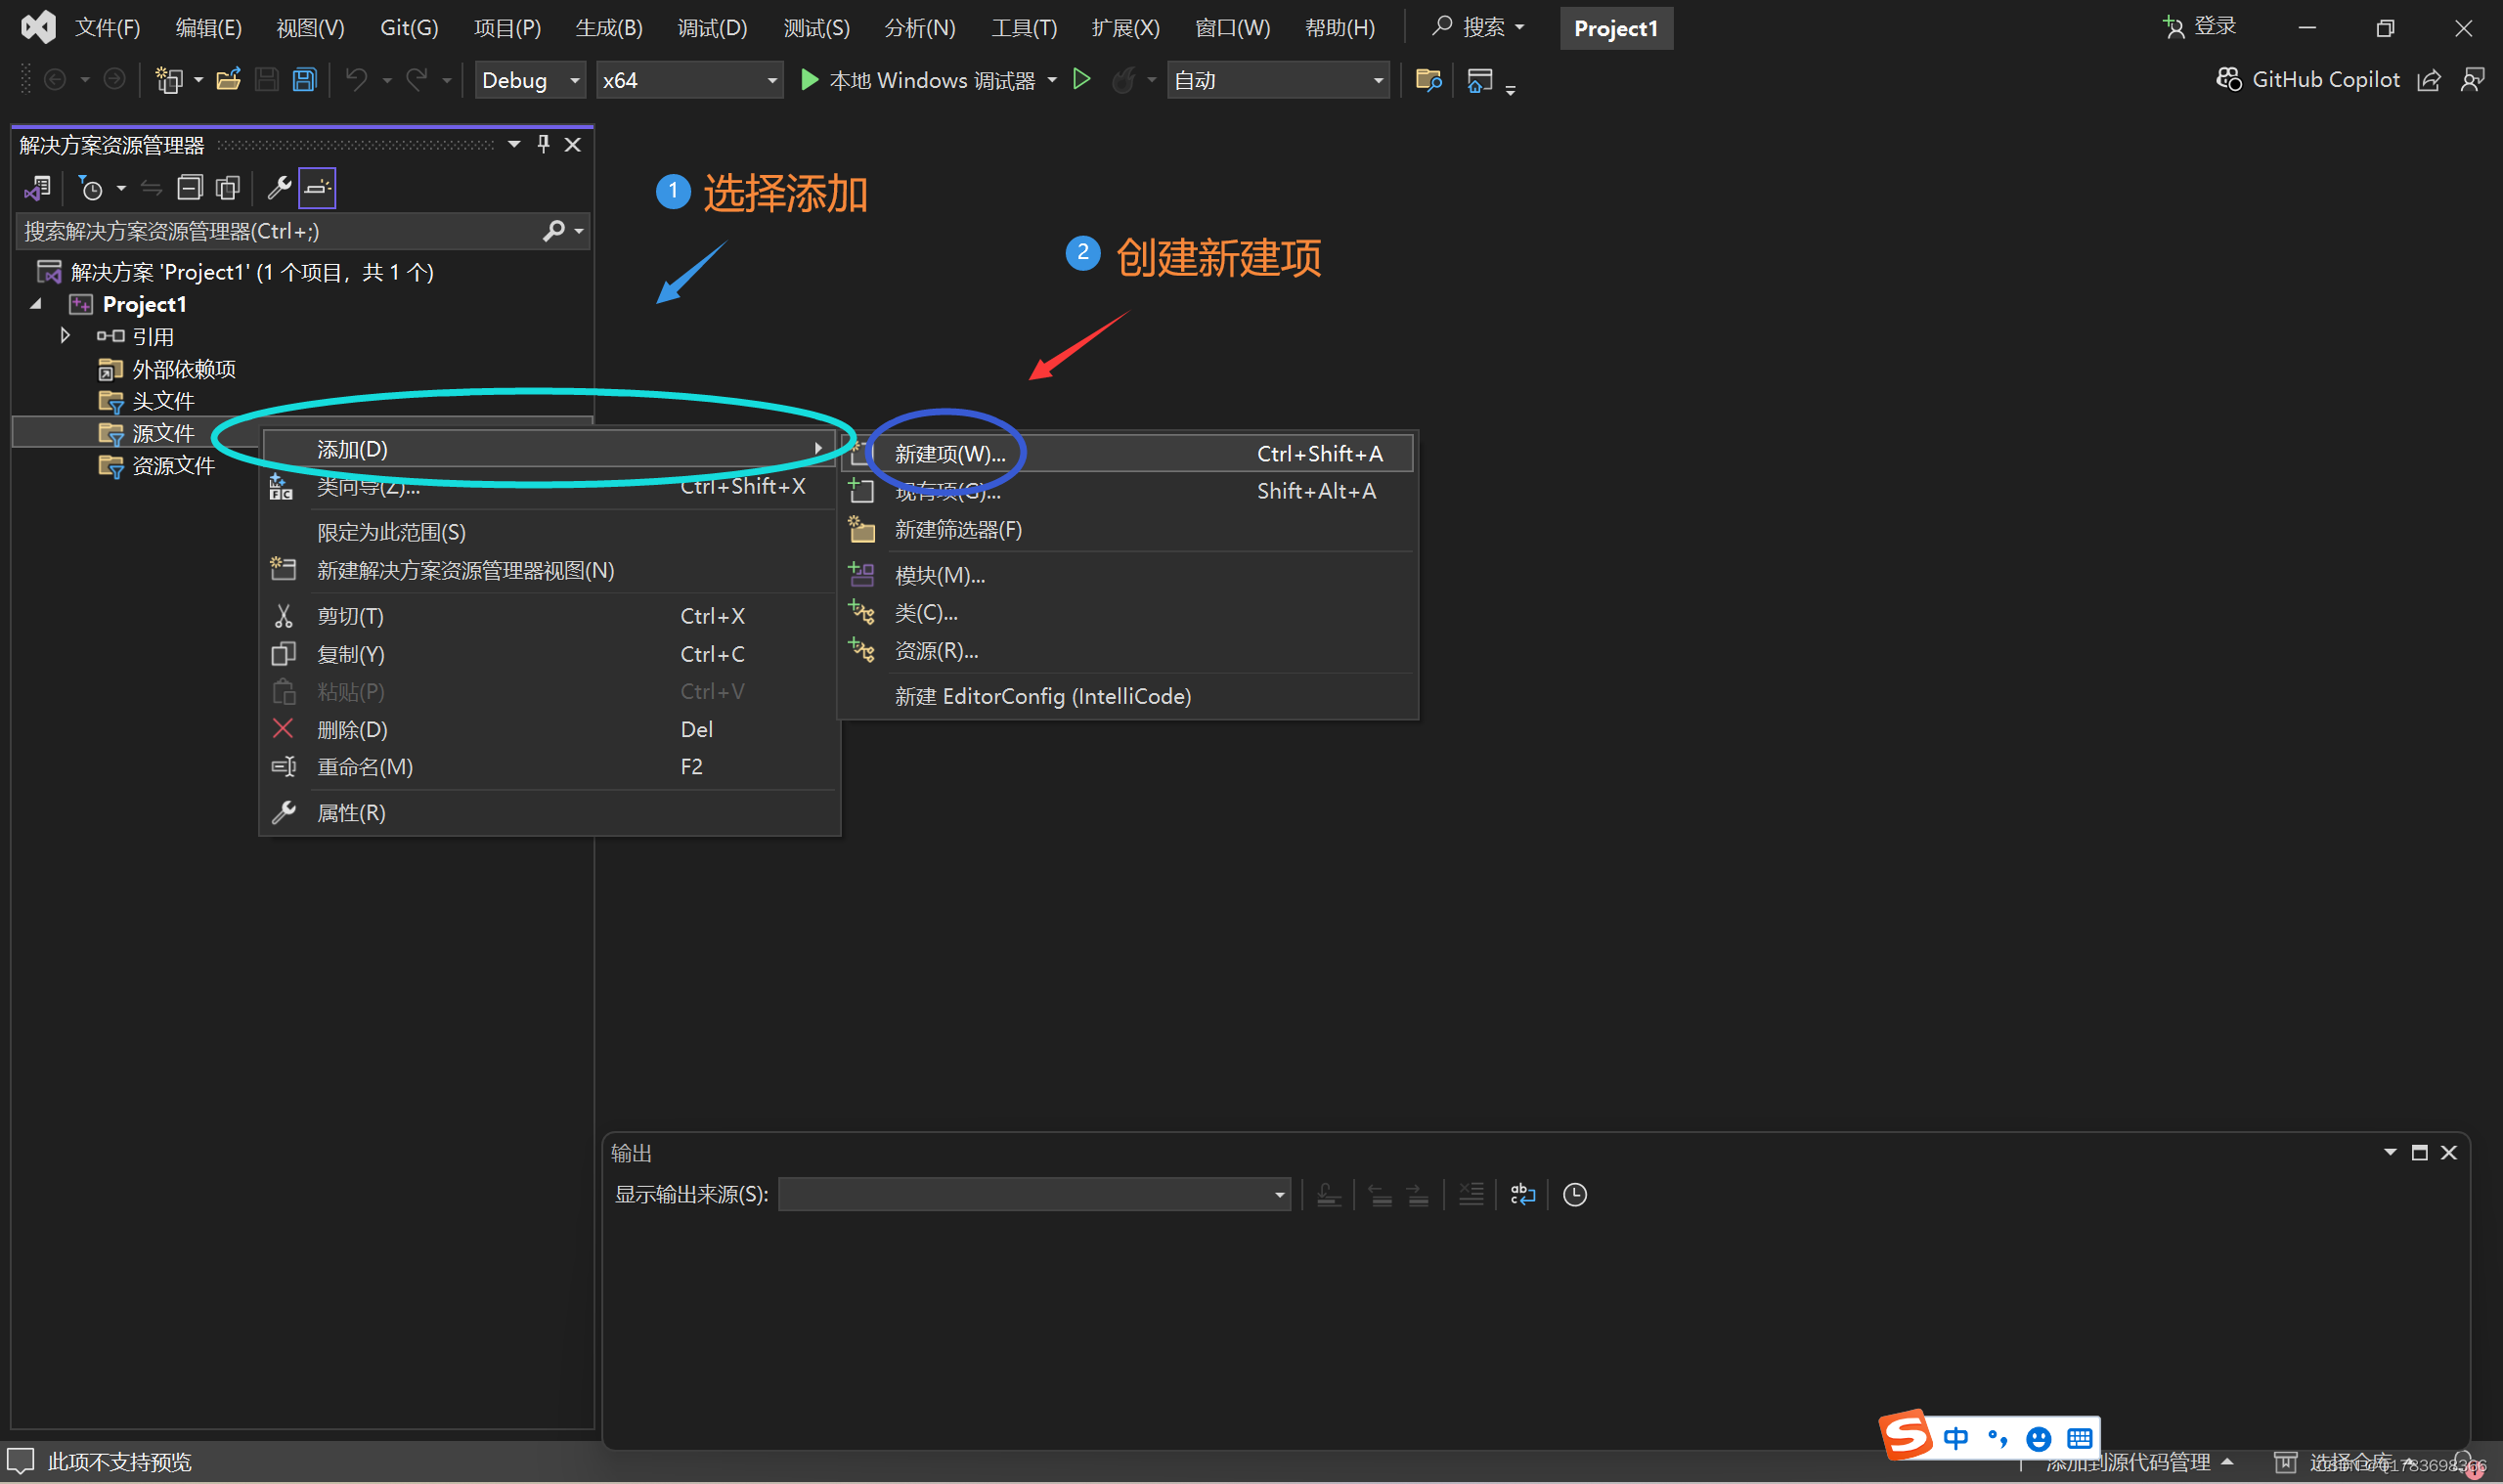Switch views icon in Solution Explorer toolbar
The image size is (2503, 1484).
pyautogui.click(x=38, y=187)
